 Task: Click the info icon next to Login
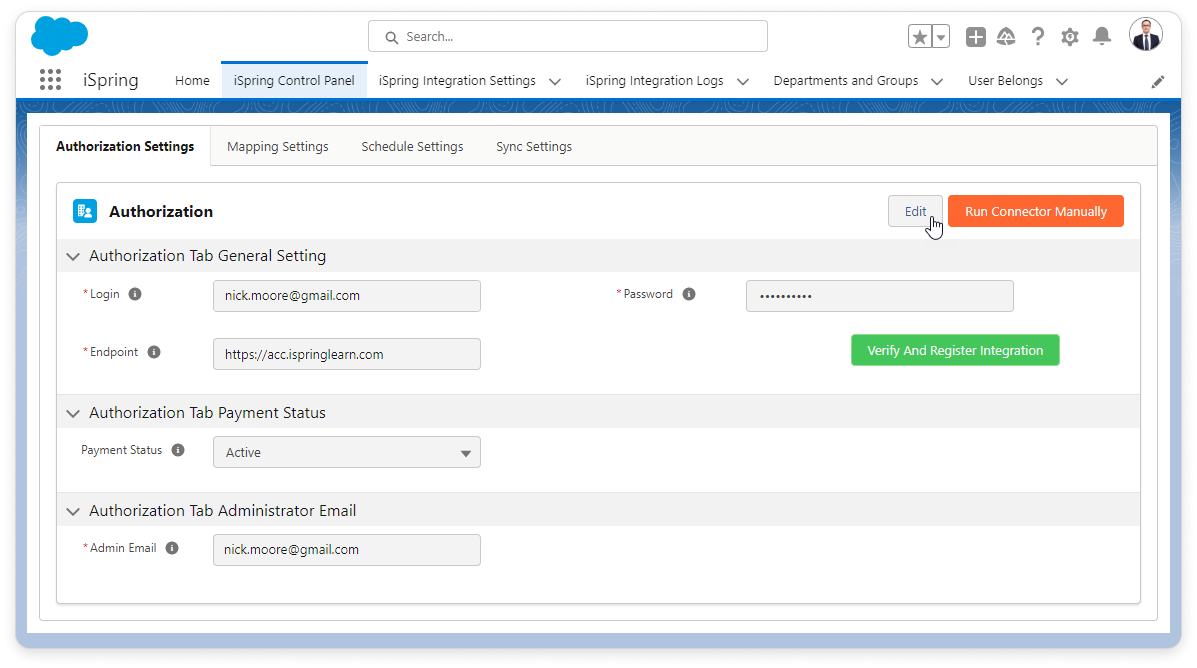[x=135, y=294]
